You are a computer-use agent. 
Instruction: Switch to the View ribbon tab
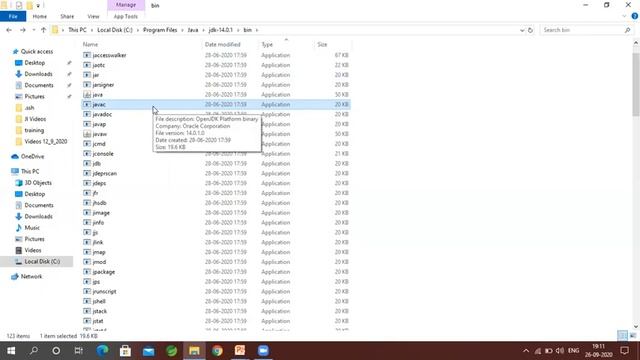(93, 16)
